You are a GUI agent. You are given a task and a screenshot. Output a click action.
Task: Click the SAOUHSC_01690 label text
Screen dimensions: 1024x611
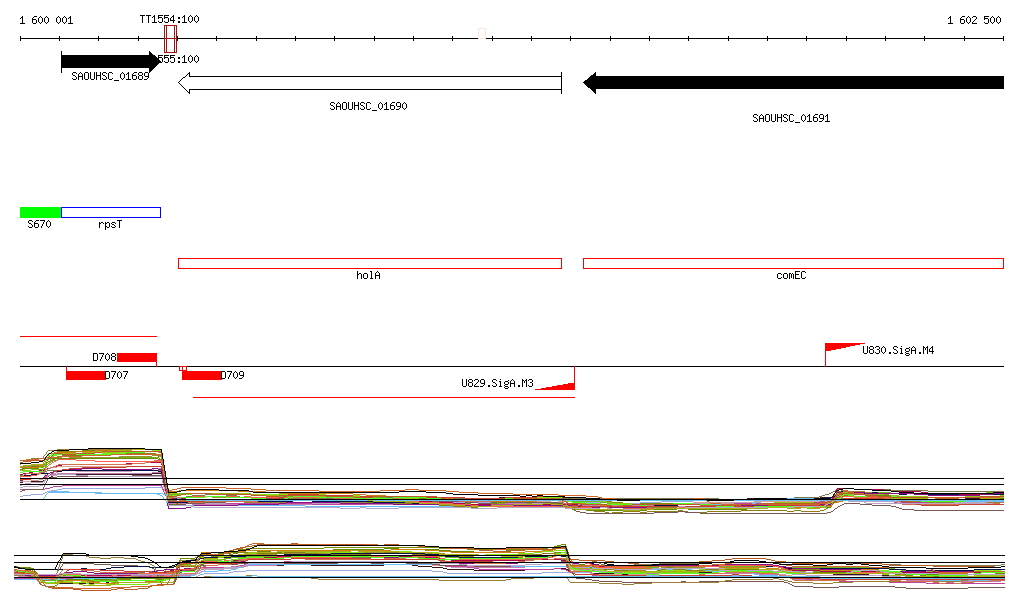coord(368,106)
